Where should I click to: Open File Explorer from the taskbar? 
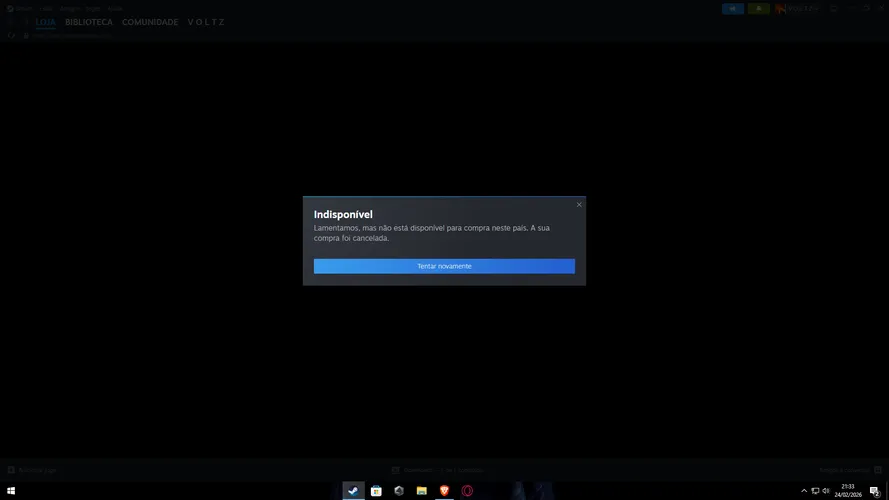click(x=421, y=491)
